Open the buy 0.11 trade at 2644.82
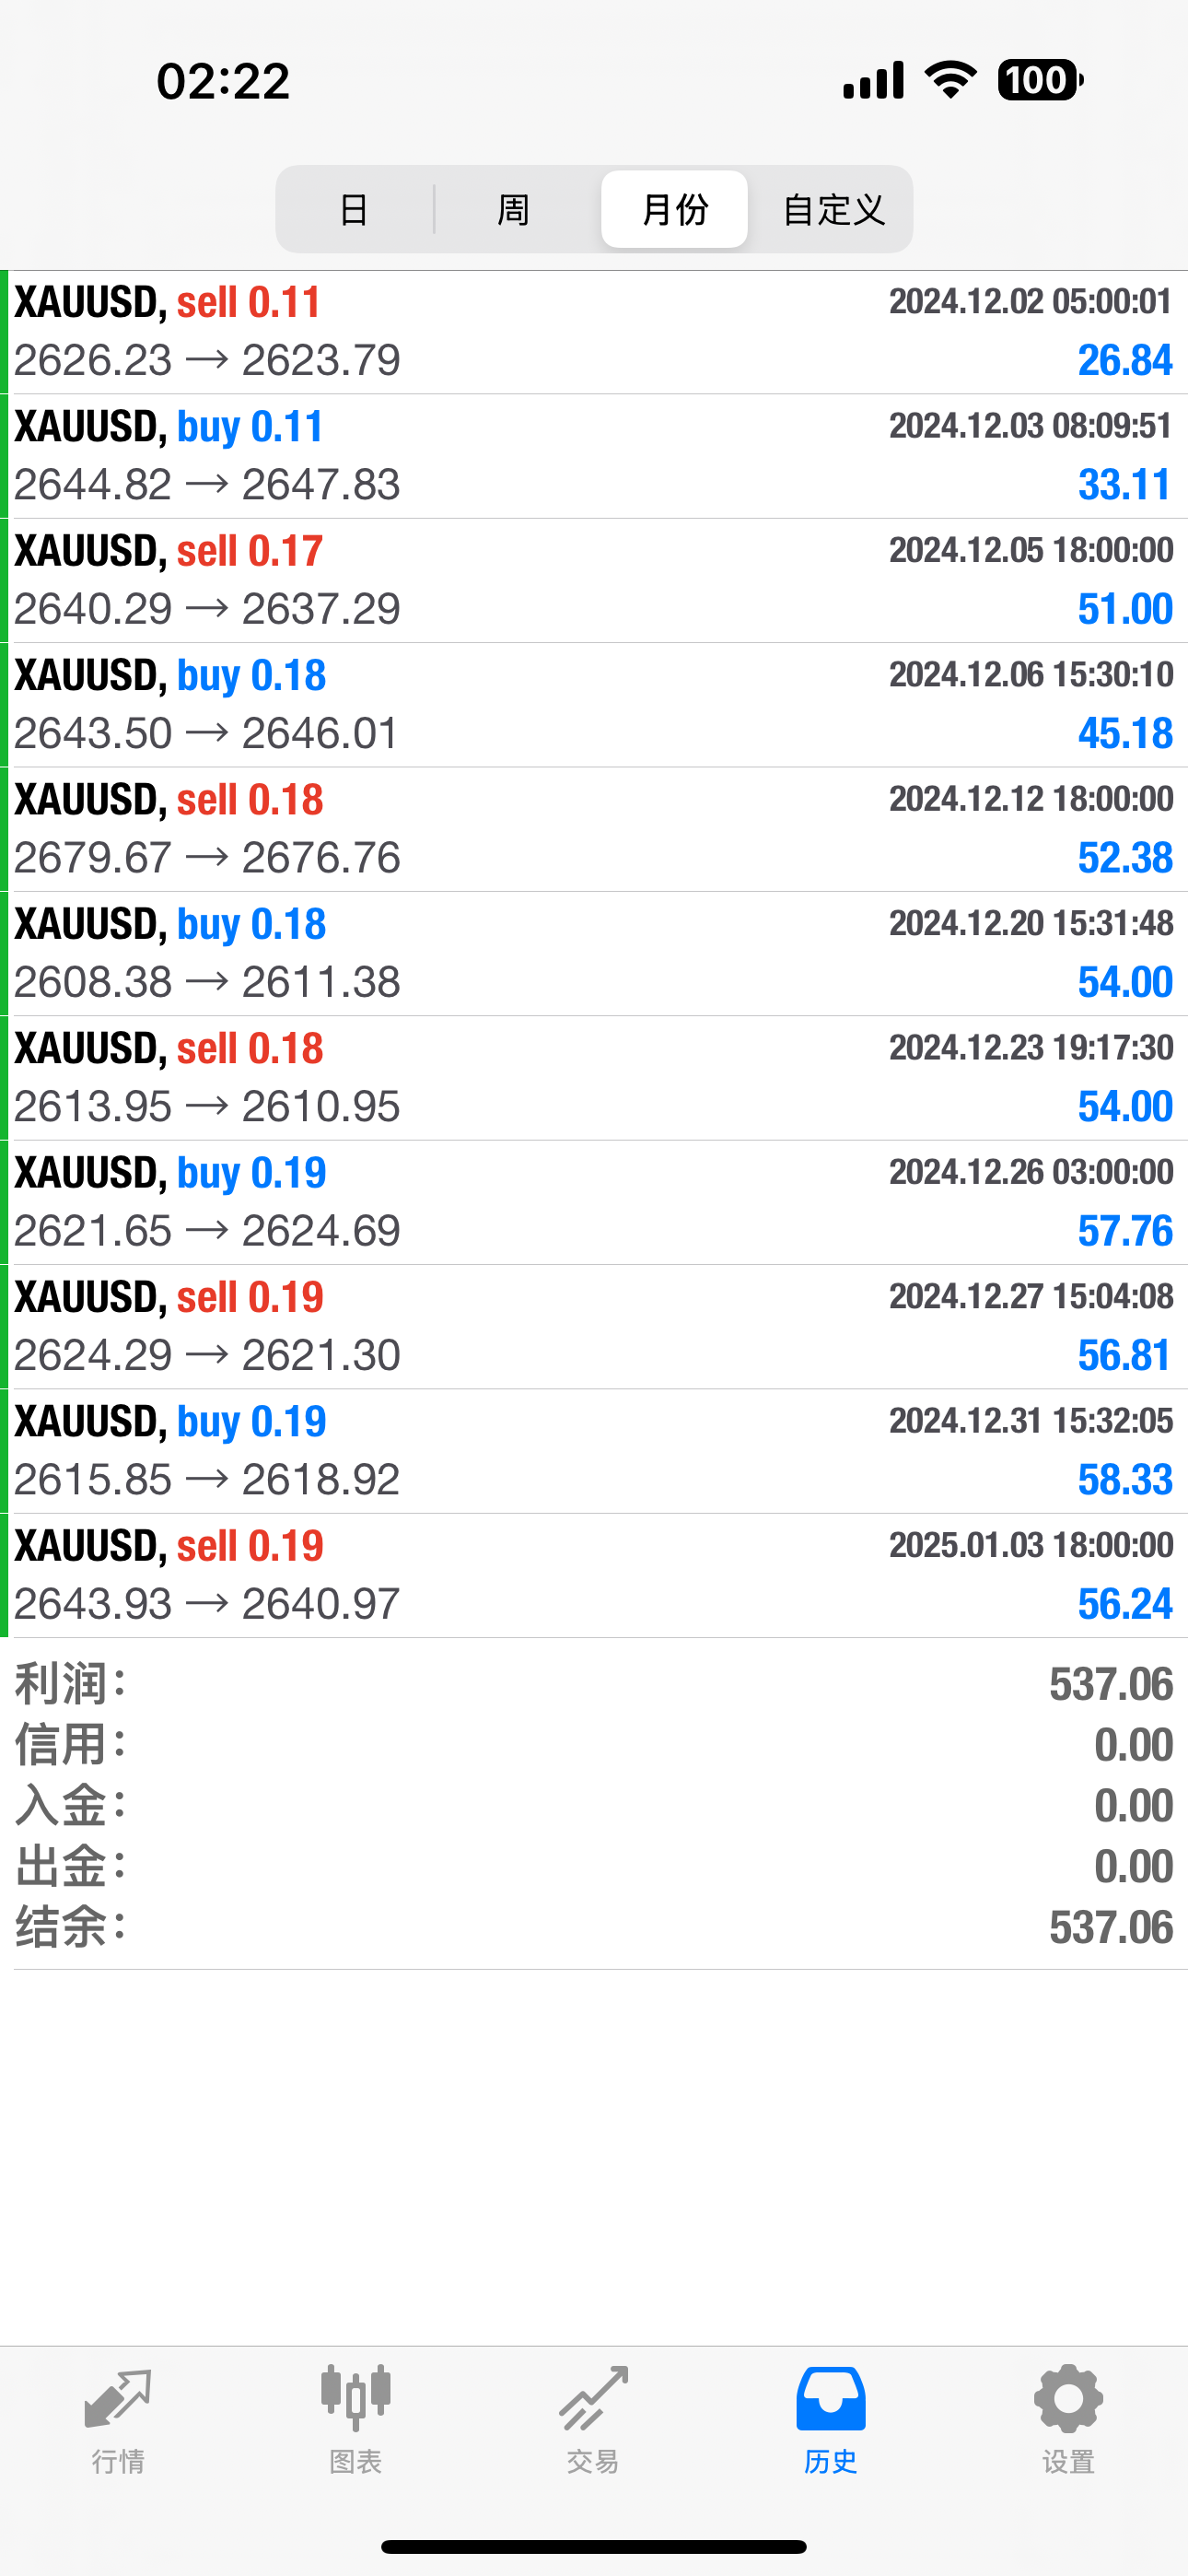This screenshot has height=2576, width=1188. [x=594, y=457]
